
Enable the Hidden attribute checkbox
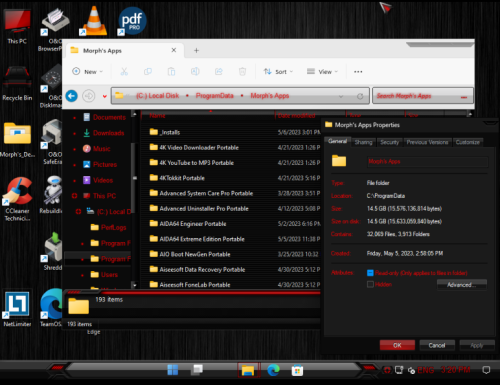point(370,284)
